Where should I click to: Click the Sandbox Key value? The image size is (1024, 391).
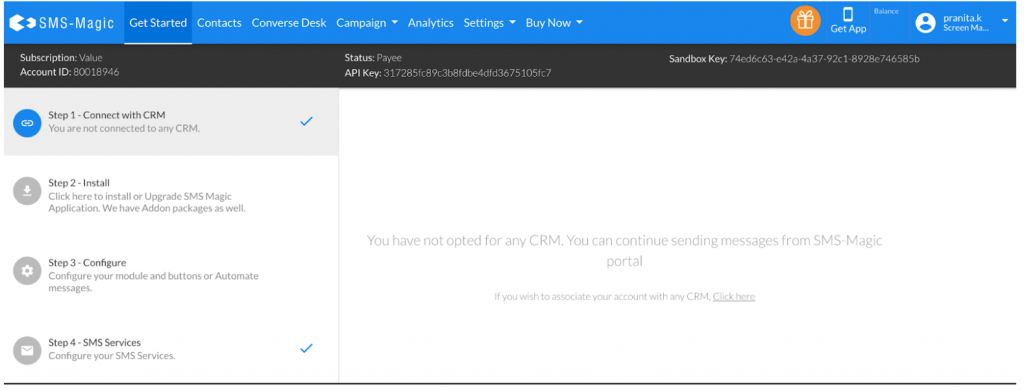(x=824, y=59)
